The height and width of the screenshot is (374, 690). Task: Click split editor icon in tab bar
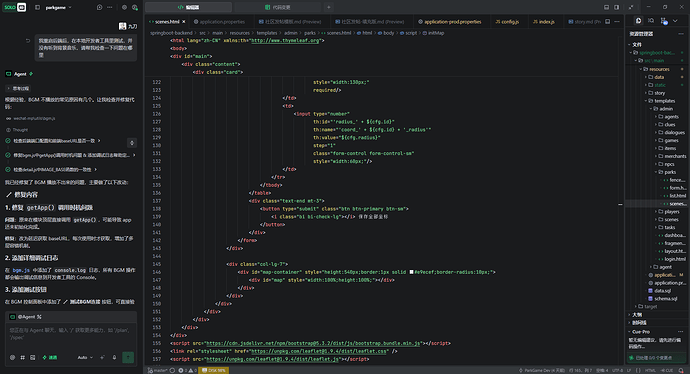607,22
